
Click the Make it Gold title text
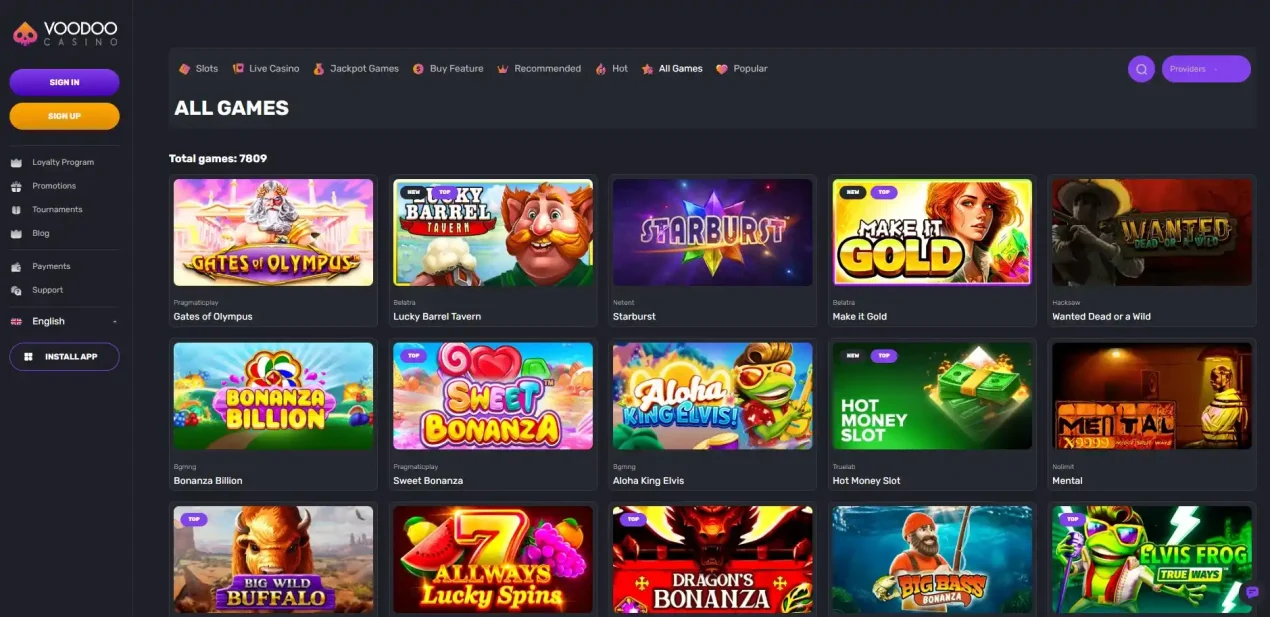tap(860, 316)
